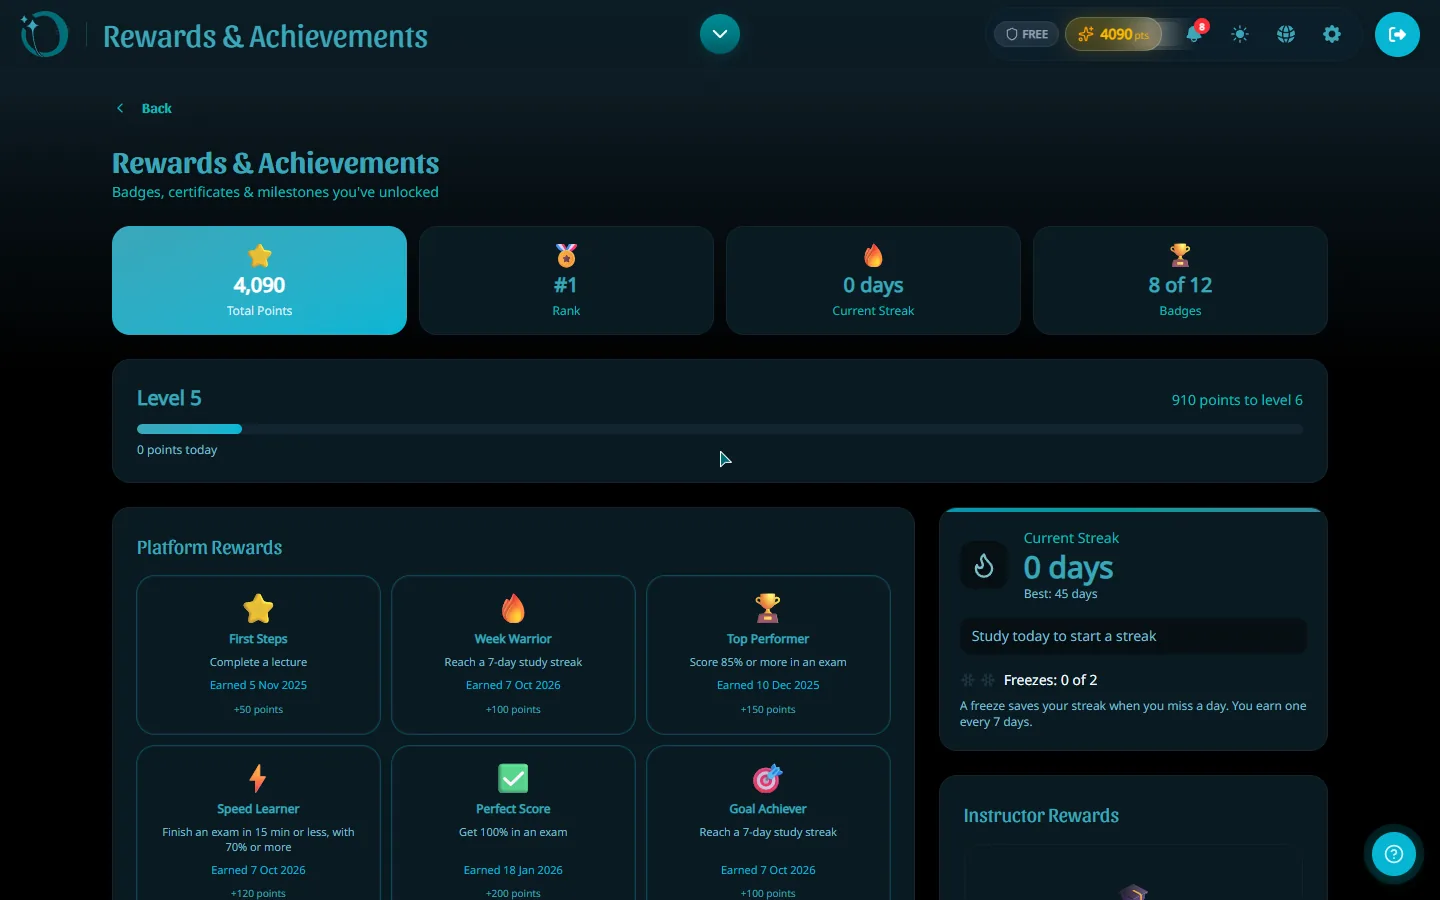The image size is (1440, 900).
Task: Open the Perfect Score checkmark icon
Action: (x=513, y=778)
